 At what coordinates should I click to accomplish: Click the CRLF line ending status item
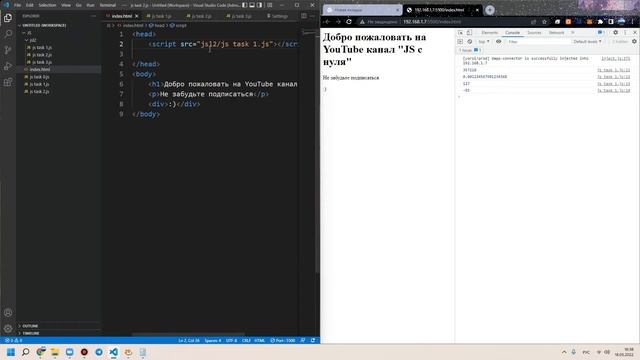click(x=246, y=340)
